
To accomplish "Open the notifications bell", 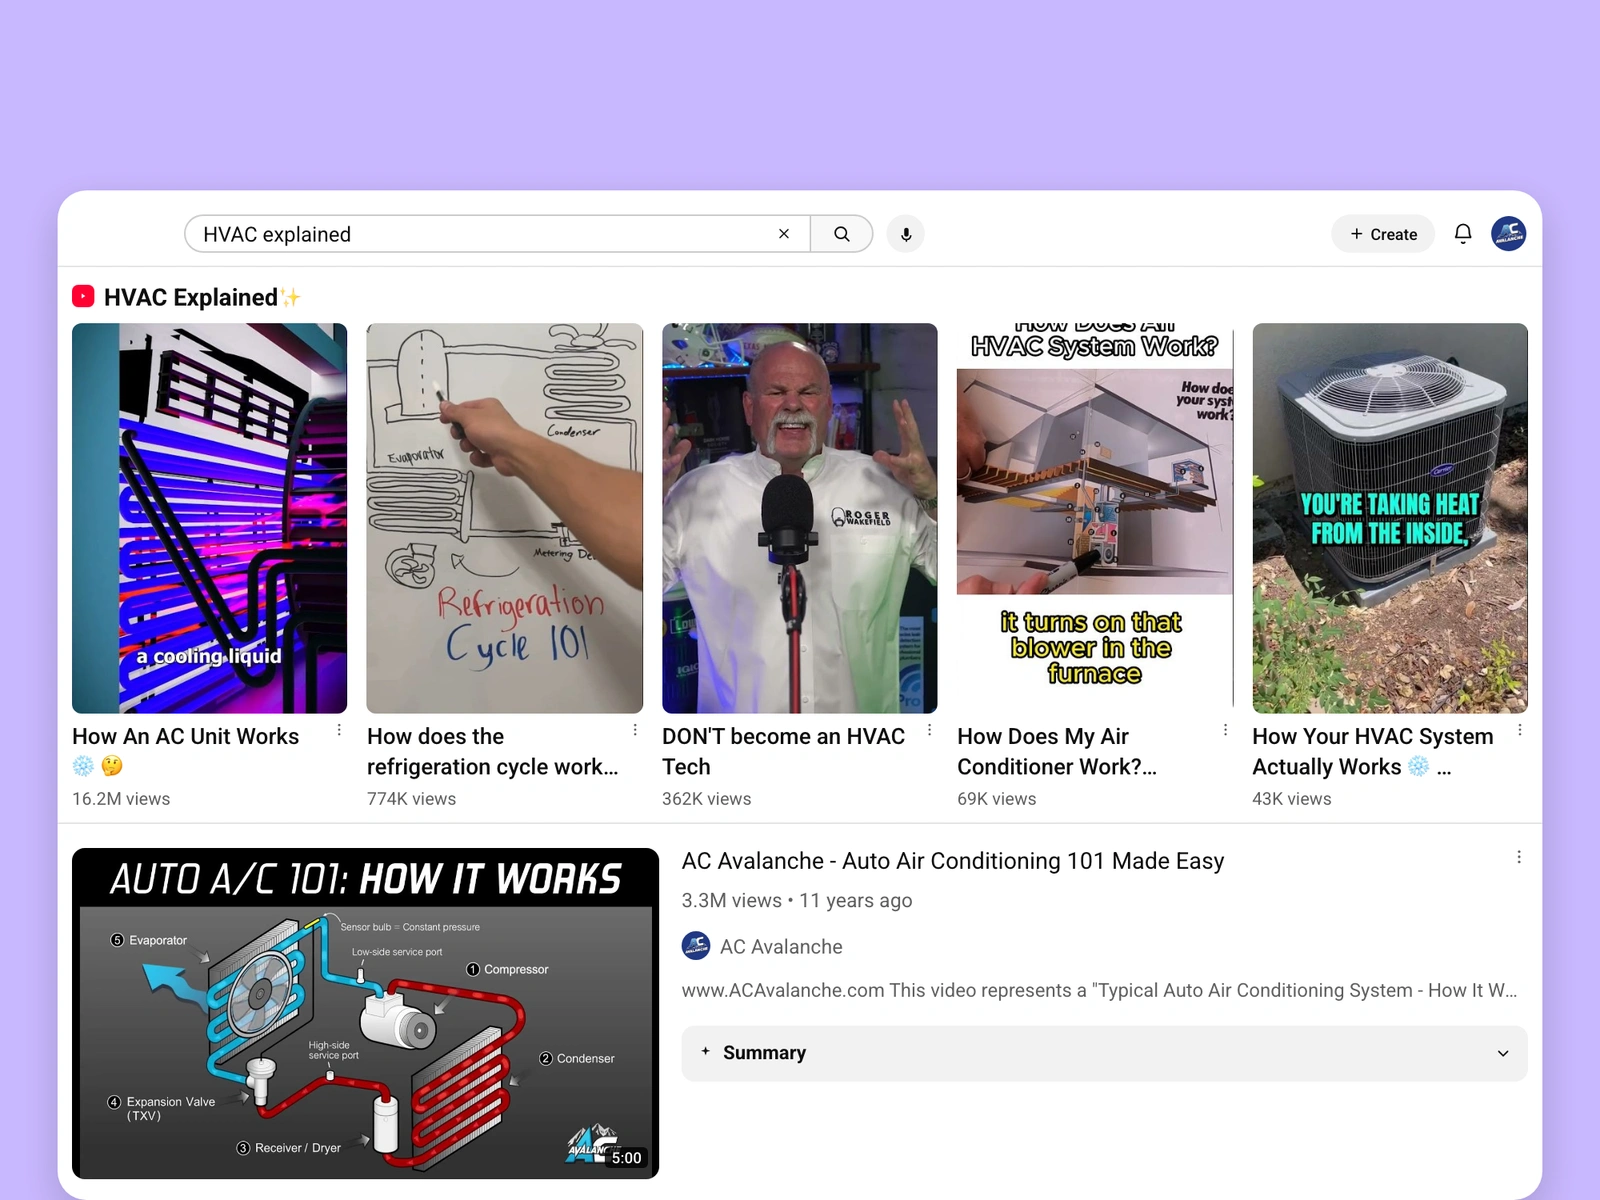I will coord(1463,234).
